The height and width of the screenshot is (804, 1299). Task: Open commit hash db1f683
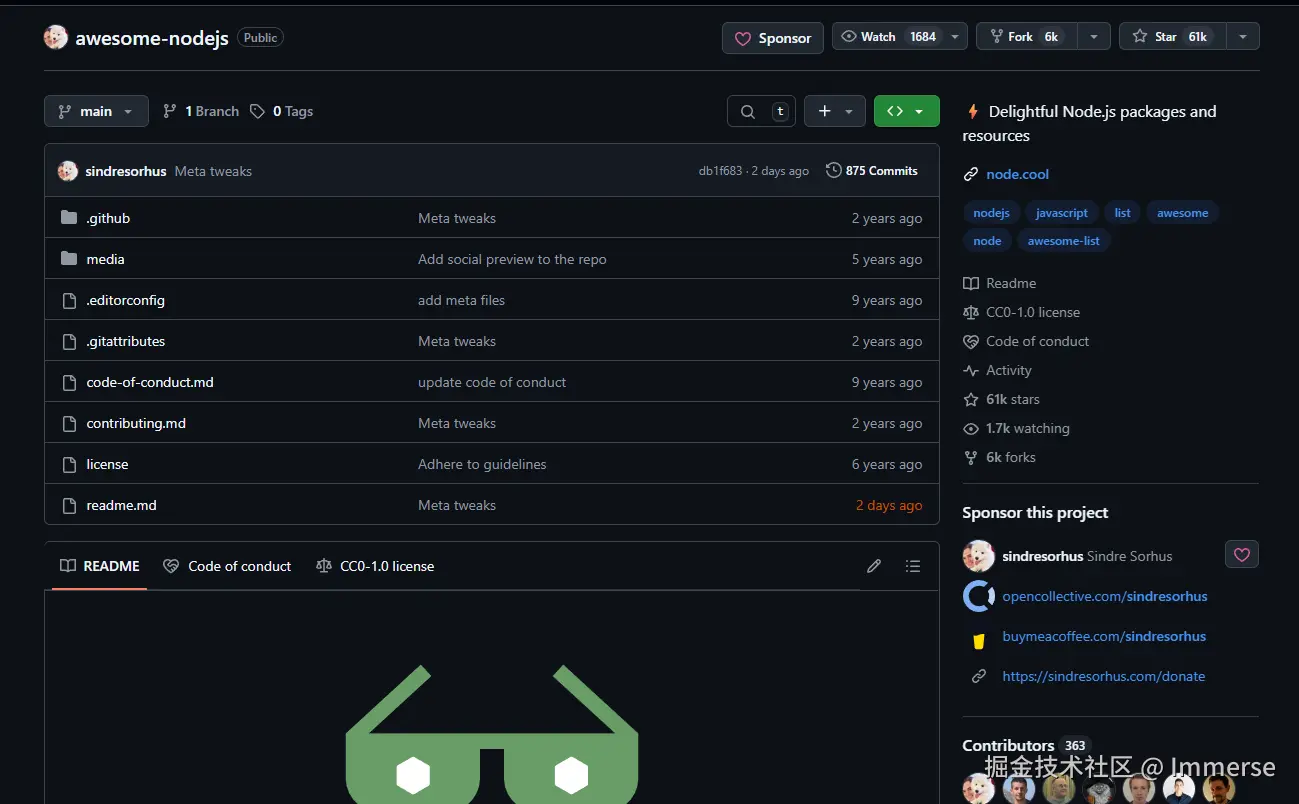[720, 171]
